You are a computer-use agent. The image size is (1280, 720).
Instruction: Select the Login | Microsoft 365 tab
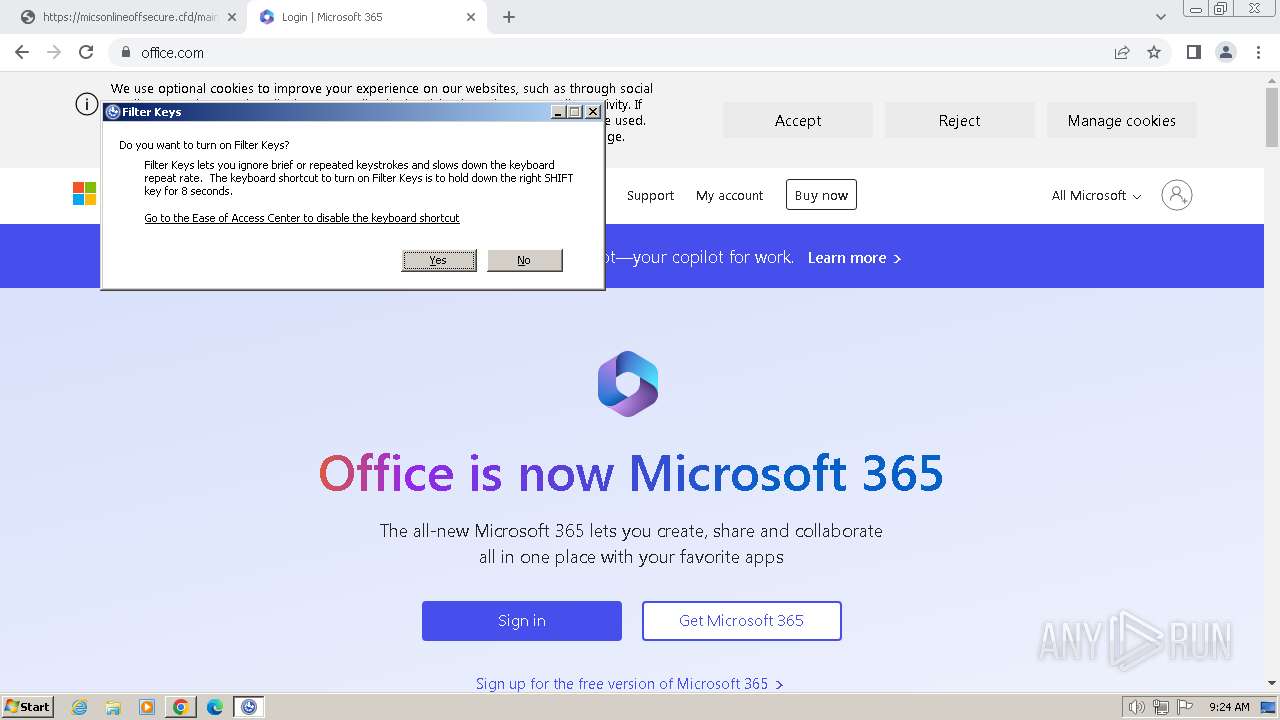point(367,17)
